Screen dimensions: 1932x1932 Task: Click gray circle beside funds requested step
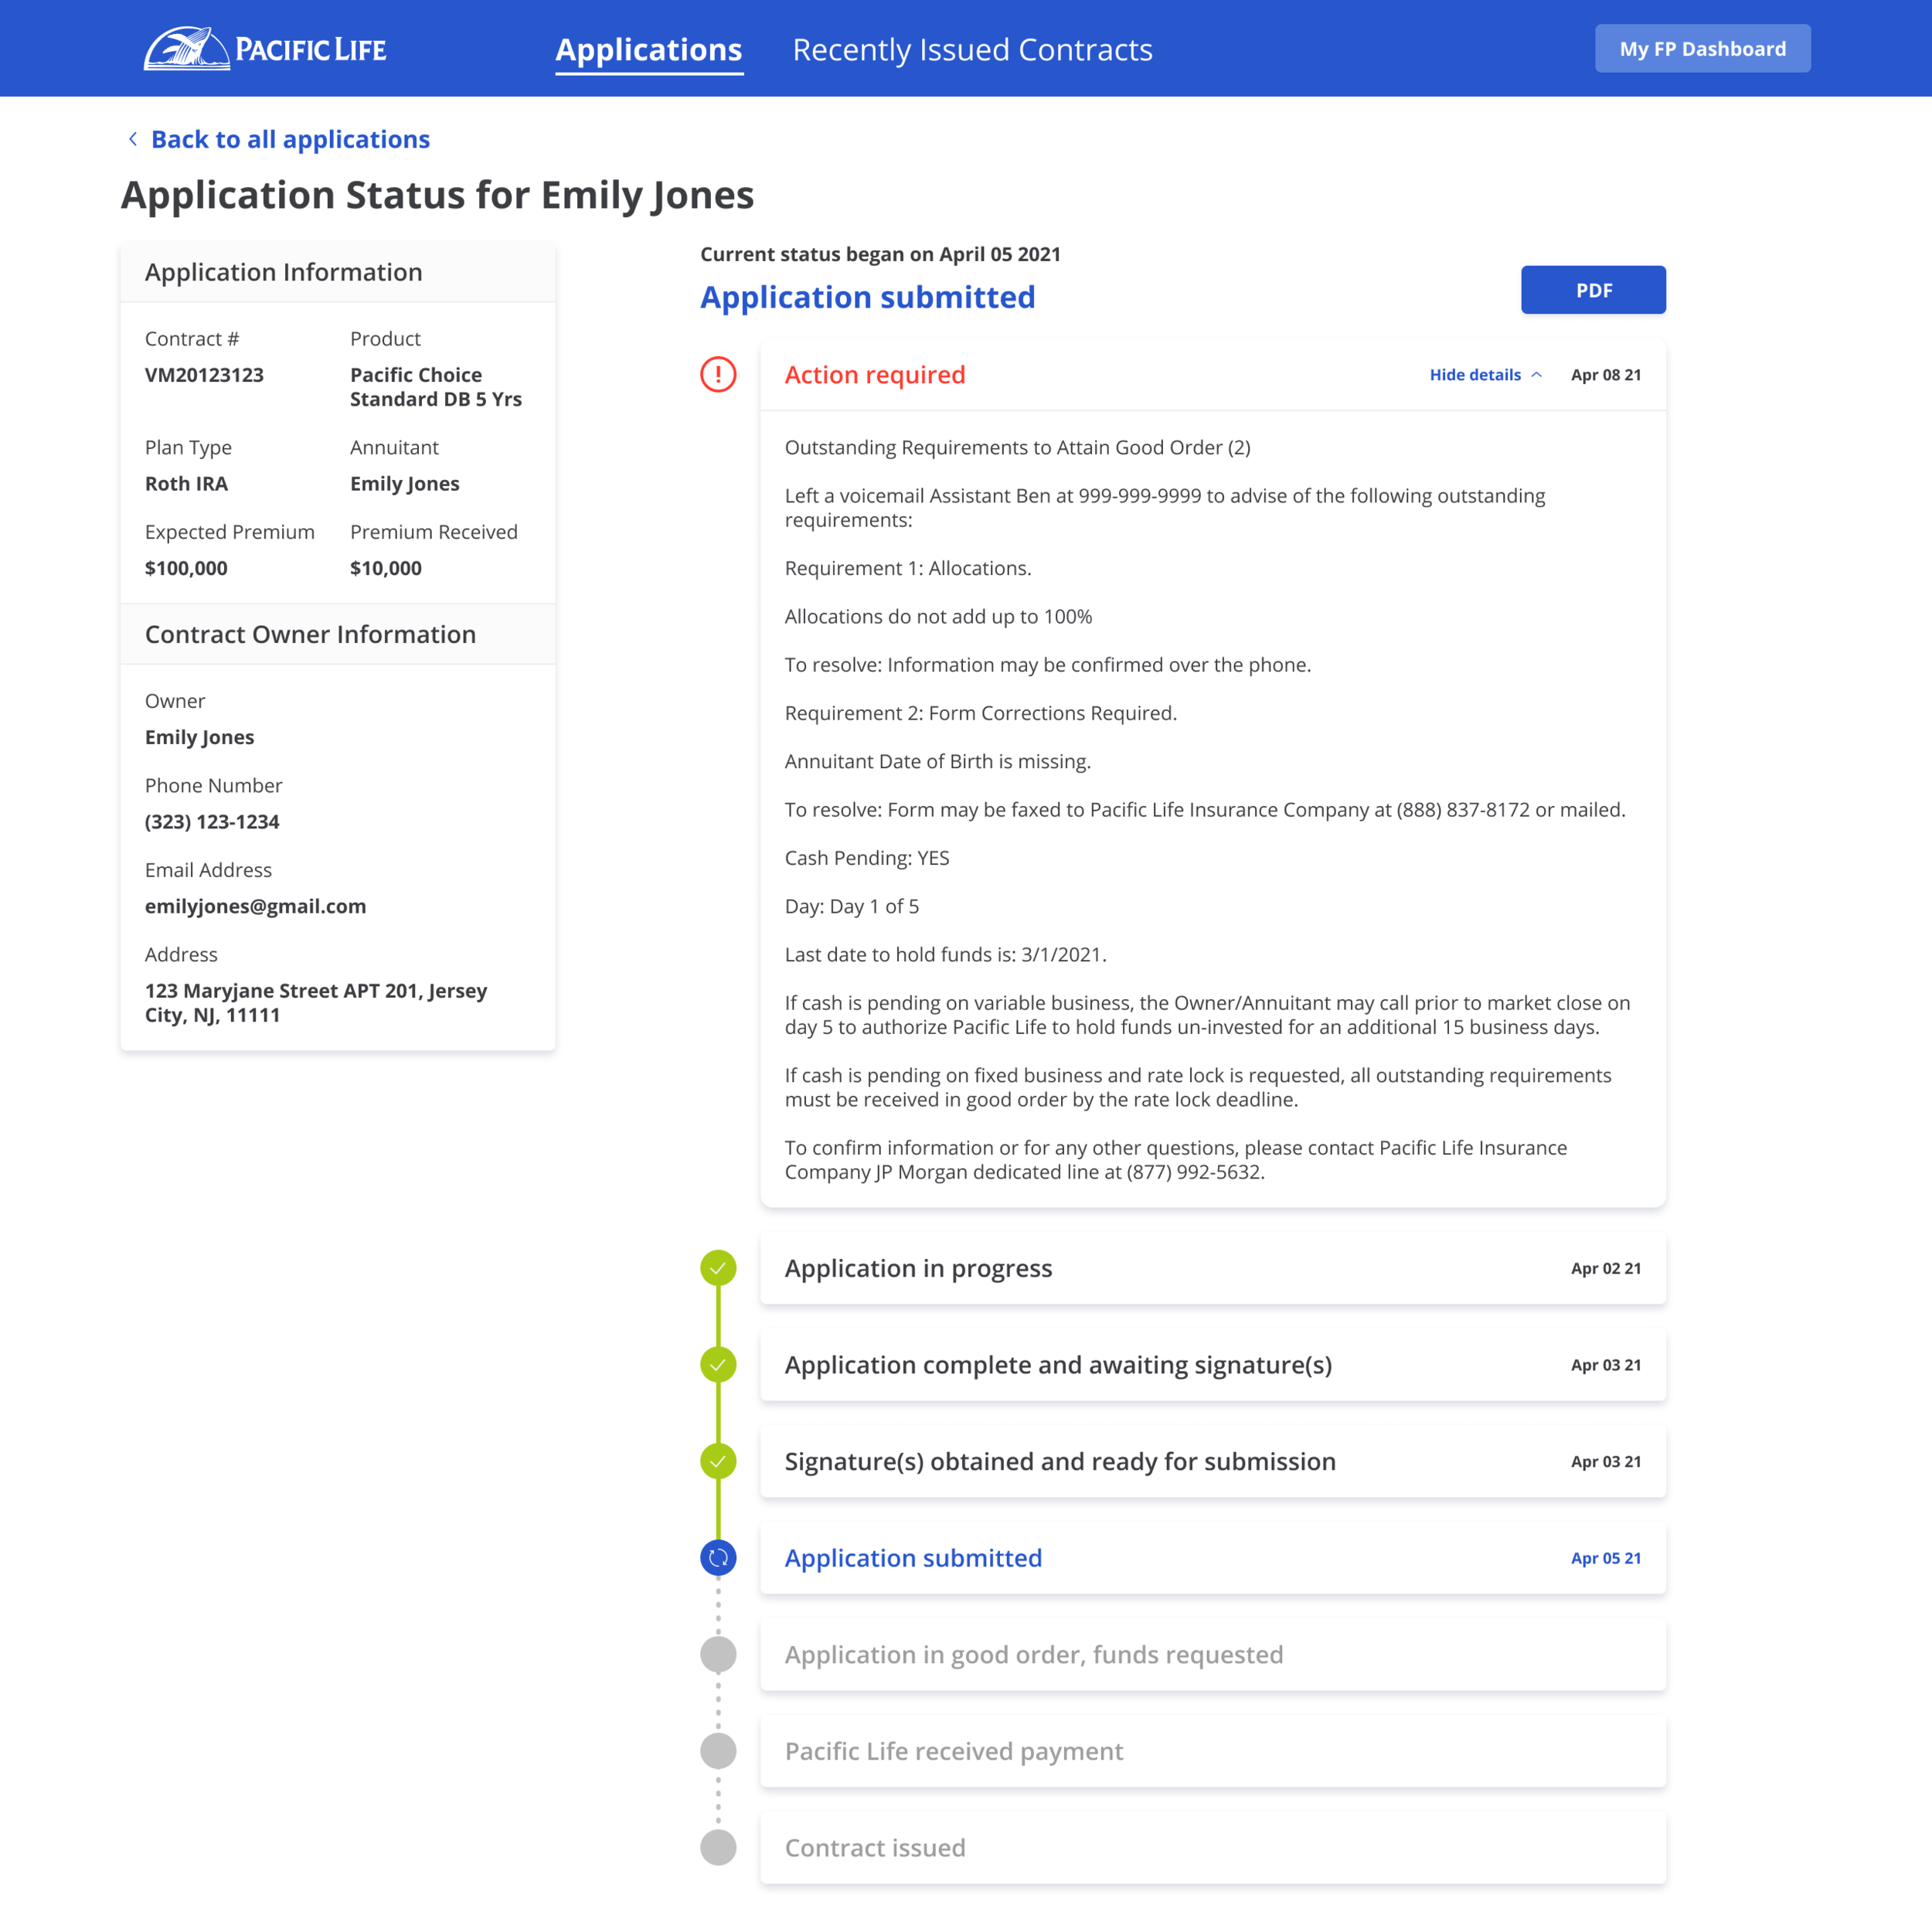click(x=718, y=1654)
